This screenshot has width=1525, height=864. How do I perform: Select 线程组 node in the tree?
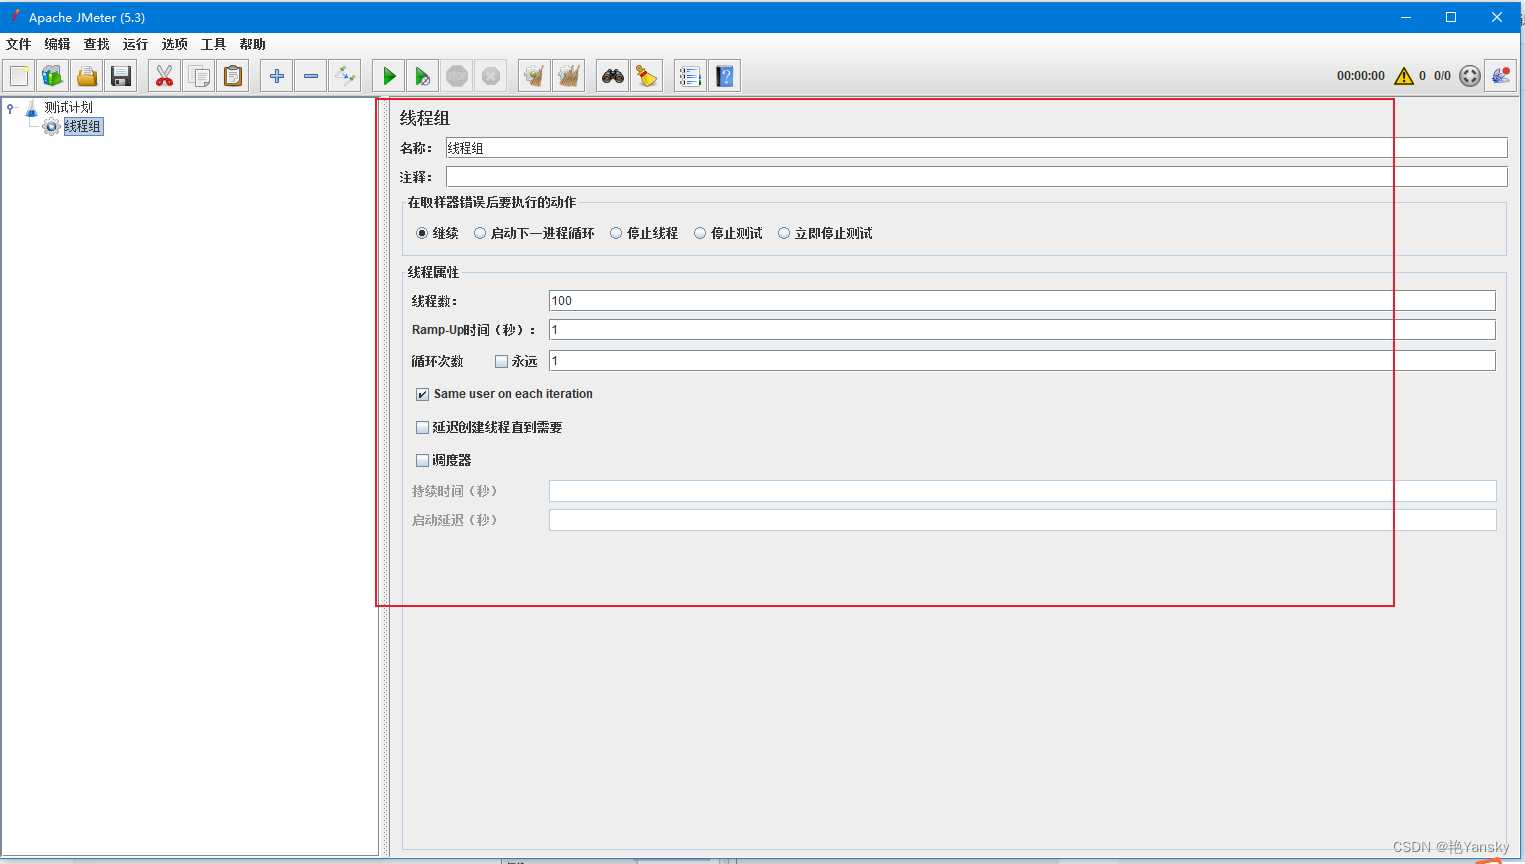pos(83,126)
